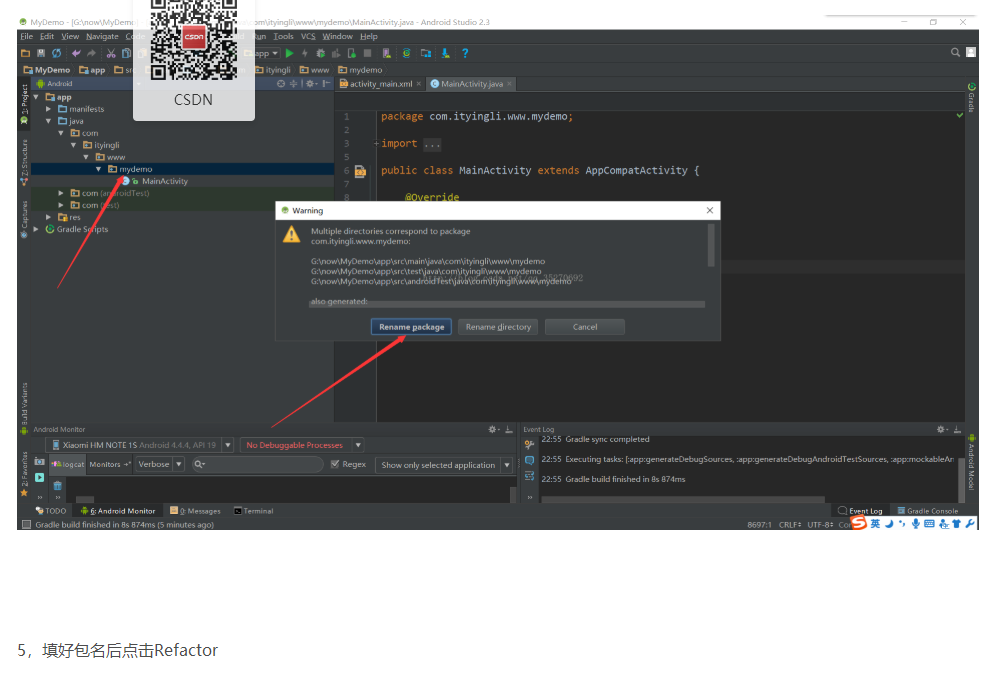The width and height of the screenshot is (998, 700).
Task: Open the app run configuration dropdown
Action: (262, 53)
